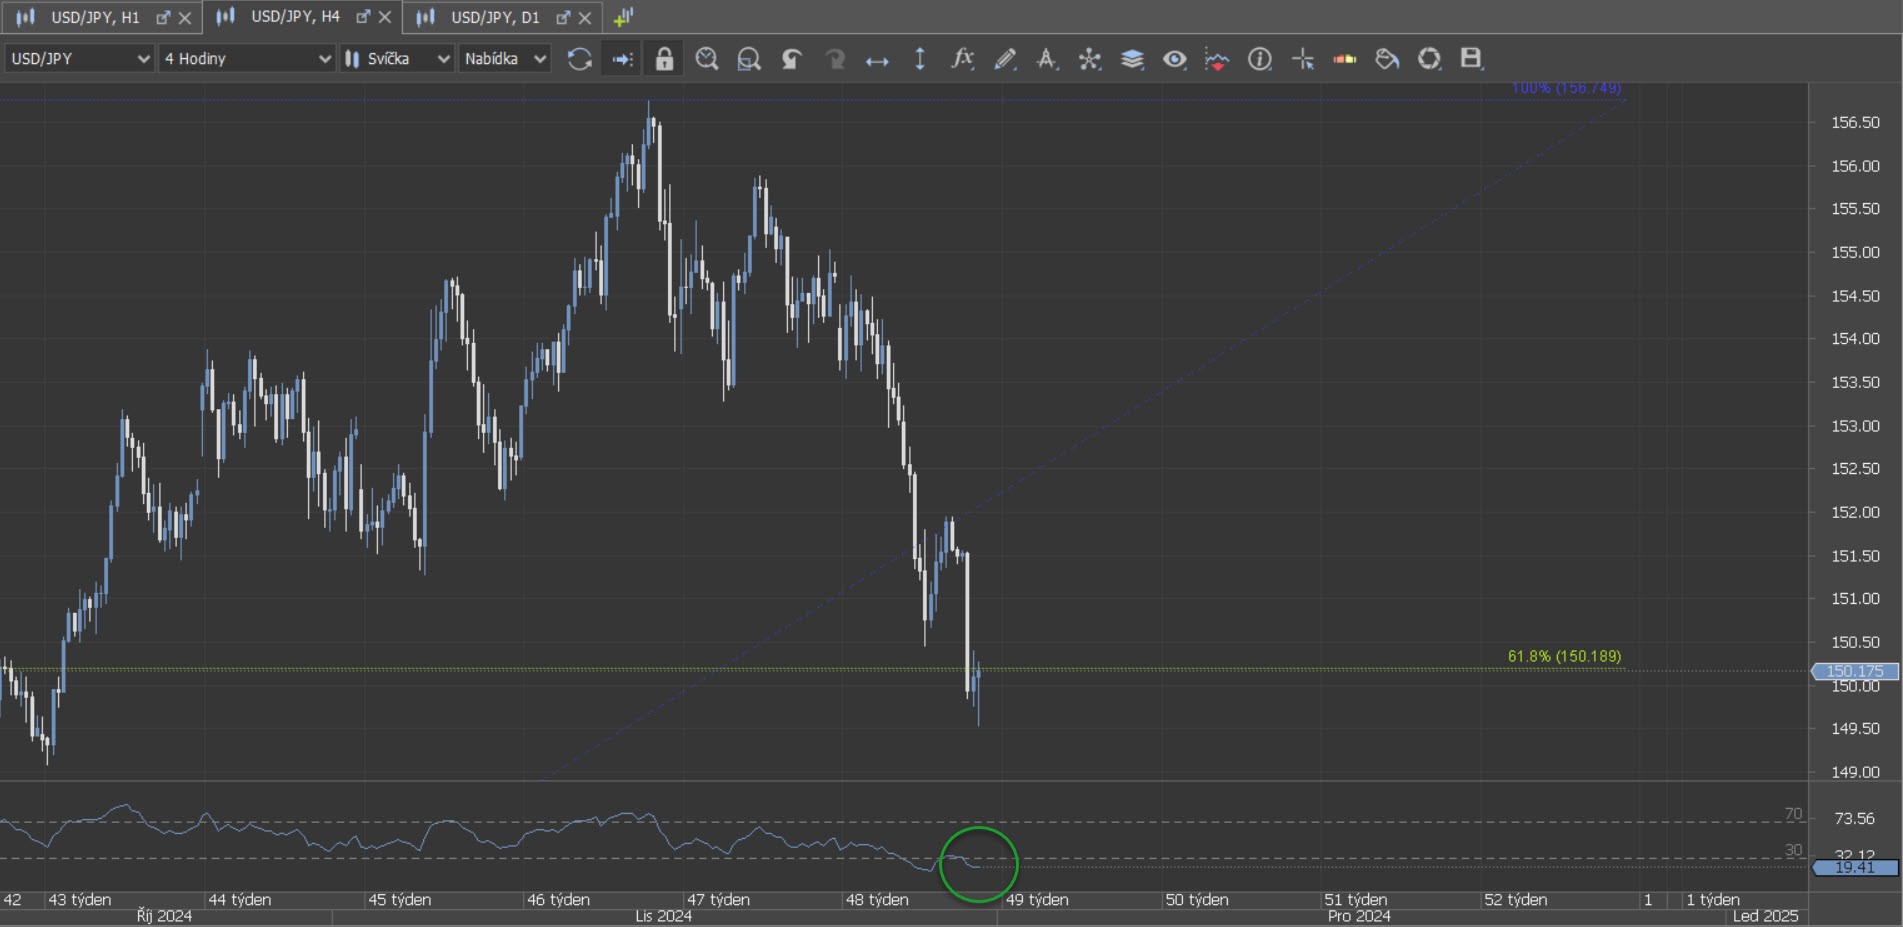This screenshot has width=1903, height=927.
Task: Click the 49 týden time axis label
Action: pos(1037,900)
